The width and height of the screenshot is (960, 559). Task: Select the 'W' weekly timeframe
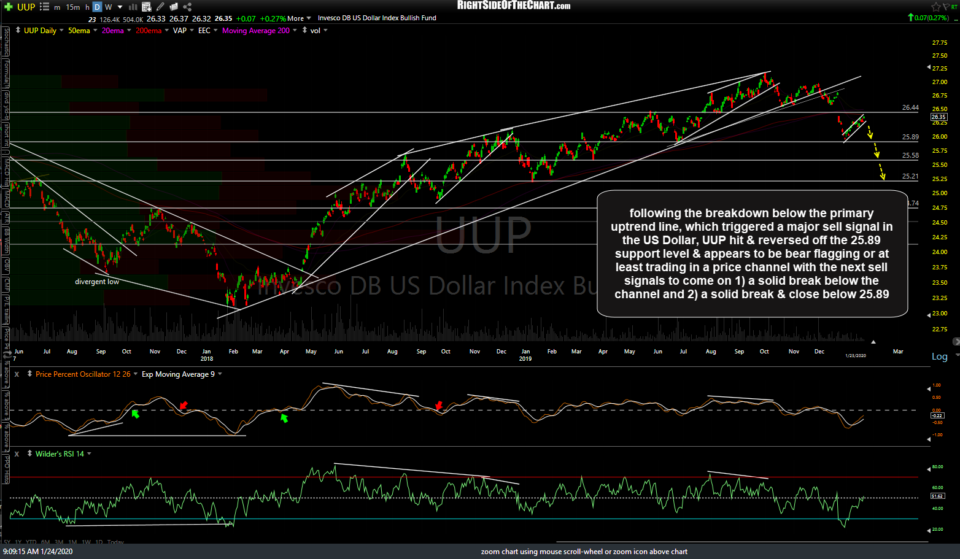pyautogui.click(x=108, y=7)
